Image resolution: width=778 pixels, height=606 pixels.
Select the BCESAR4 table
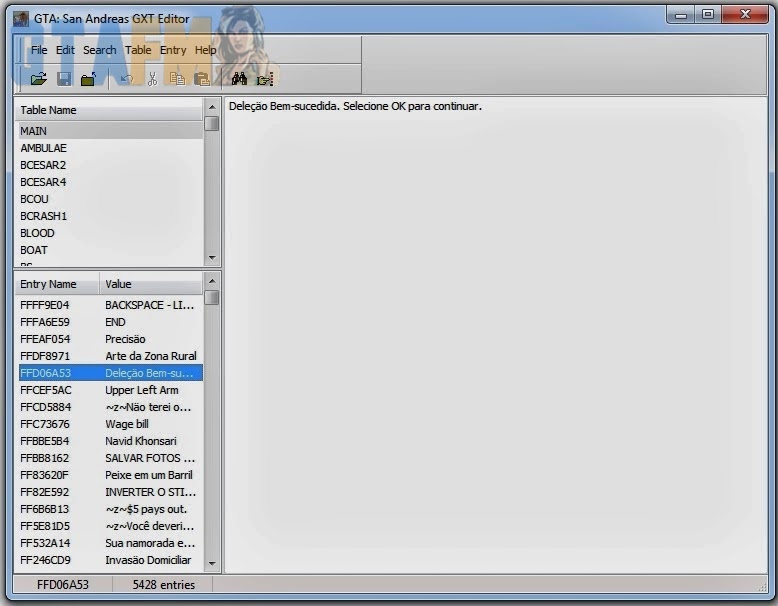click(x=109, y=182)
